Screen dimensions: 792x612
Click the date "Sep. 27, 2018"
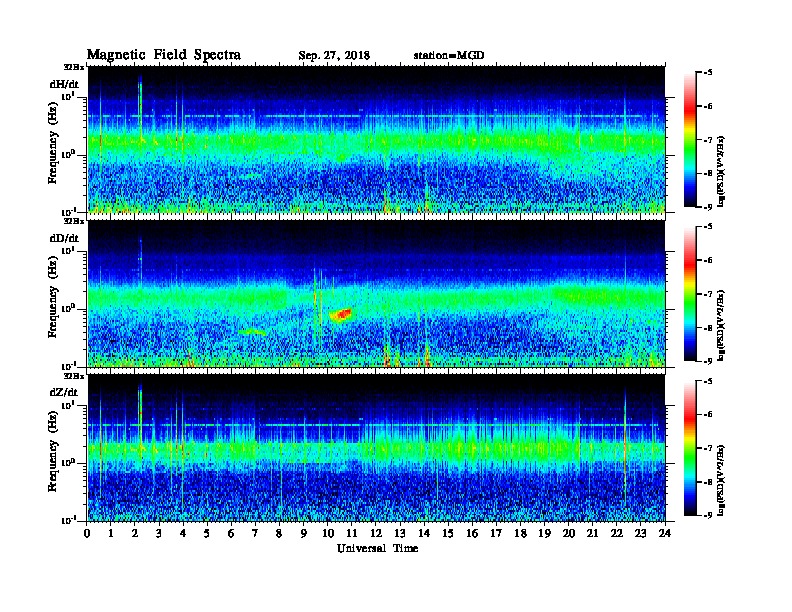[334, 56]
